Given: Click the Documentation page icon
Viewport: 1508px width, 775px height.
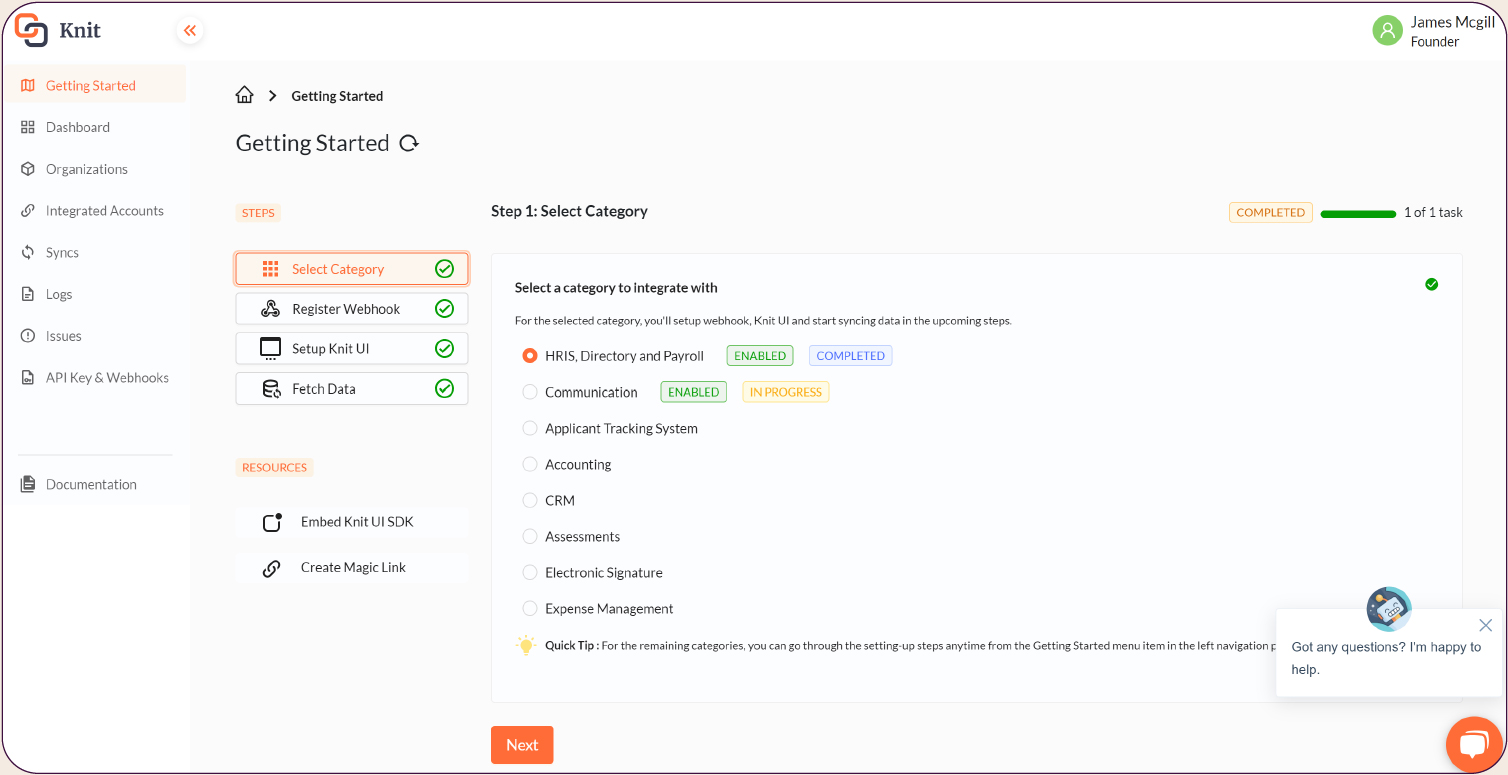Looking at the screenshot, I should (x=28, y=484).
